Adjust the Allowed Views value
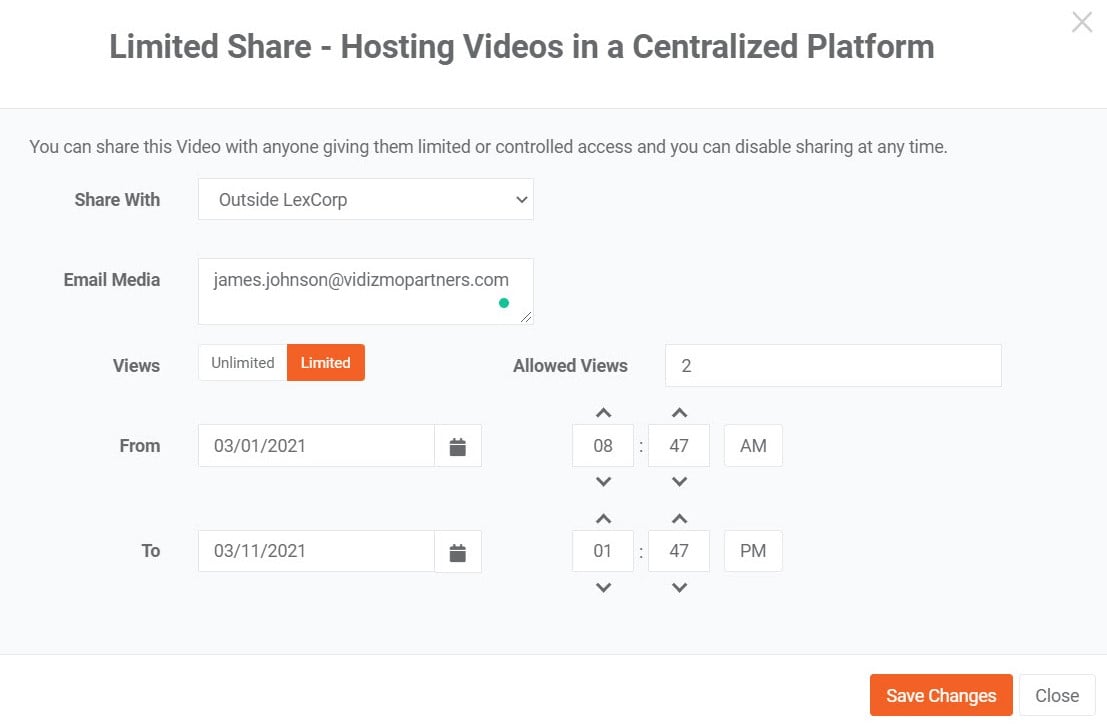 click(832, 365)
